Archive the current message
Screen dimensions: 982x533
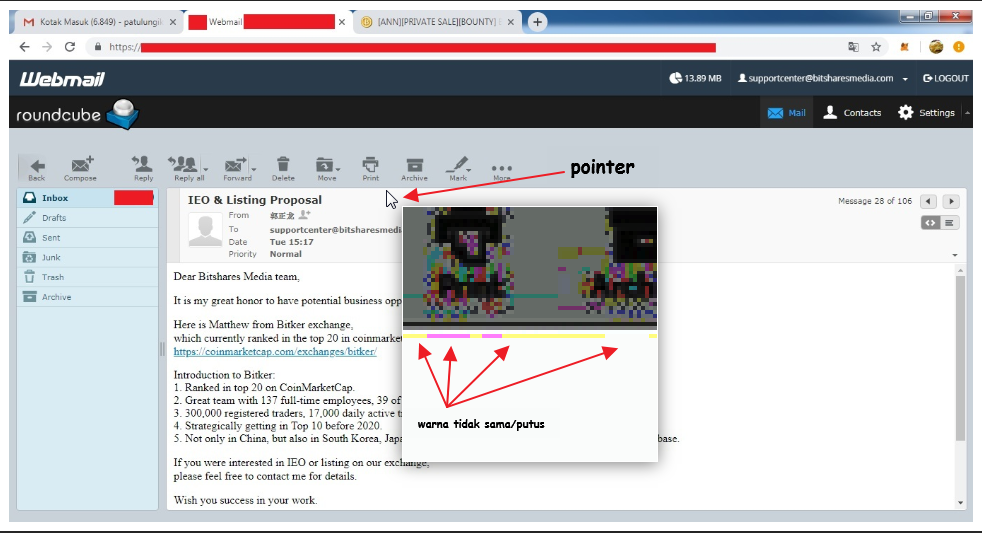[x=414, y=169]
